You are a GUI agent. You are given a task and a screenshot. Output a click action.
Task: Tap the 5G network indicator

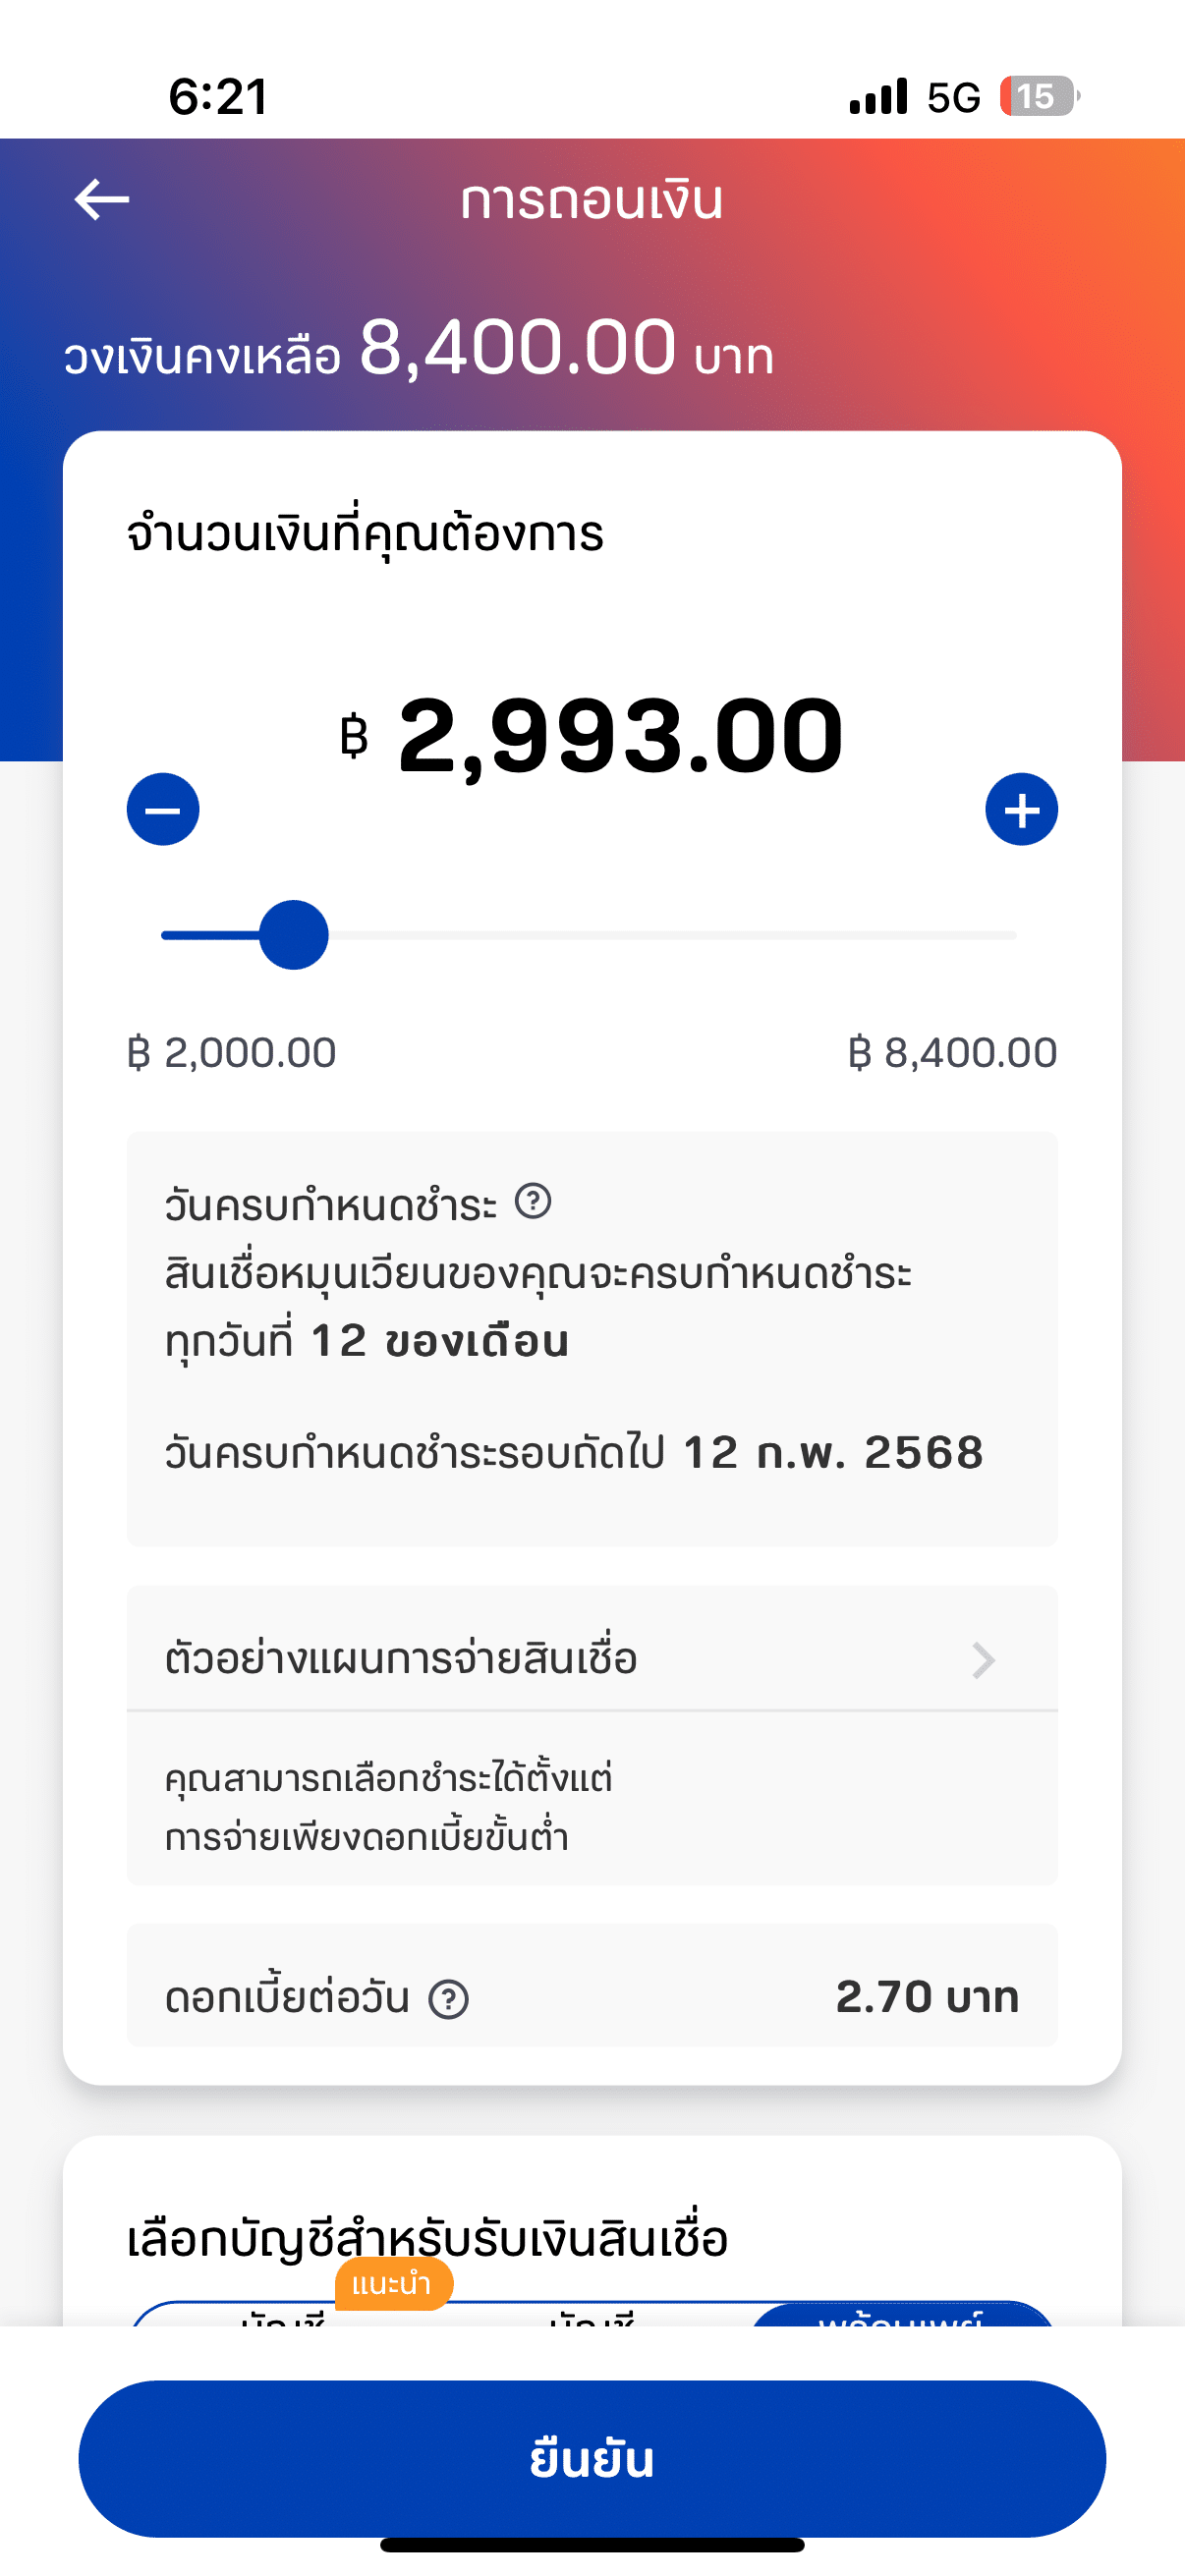953,97
